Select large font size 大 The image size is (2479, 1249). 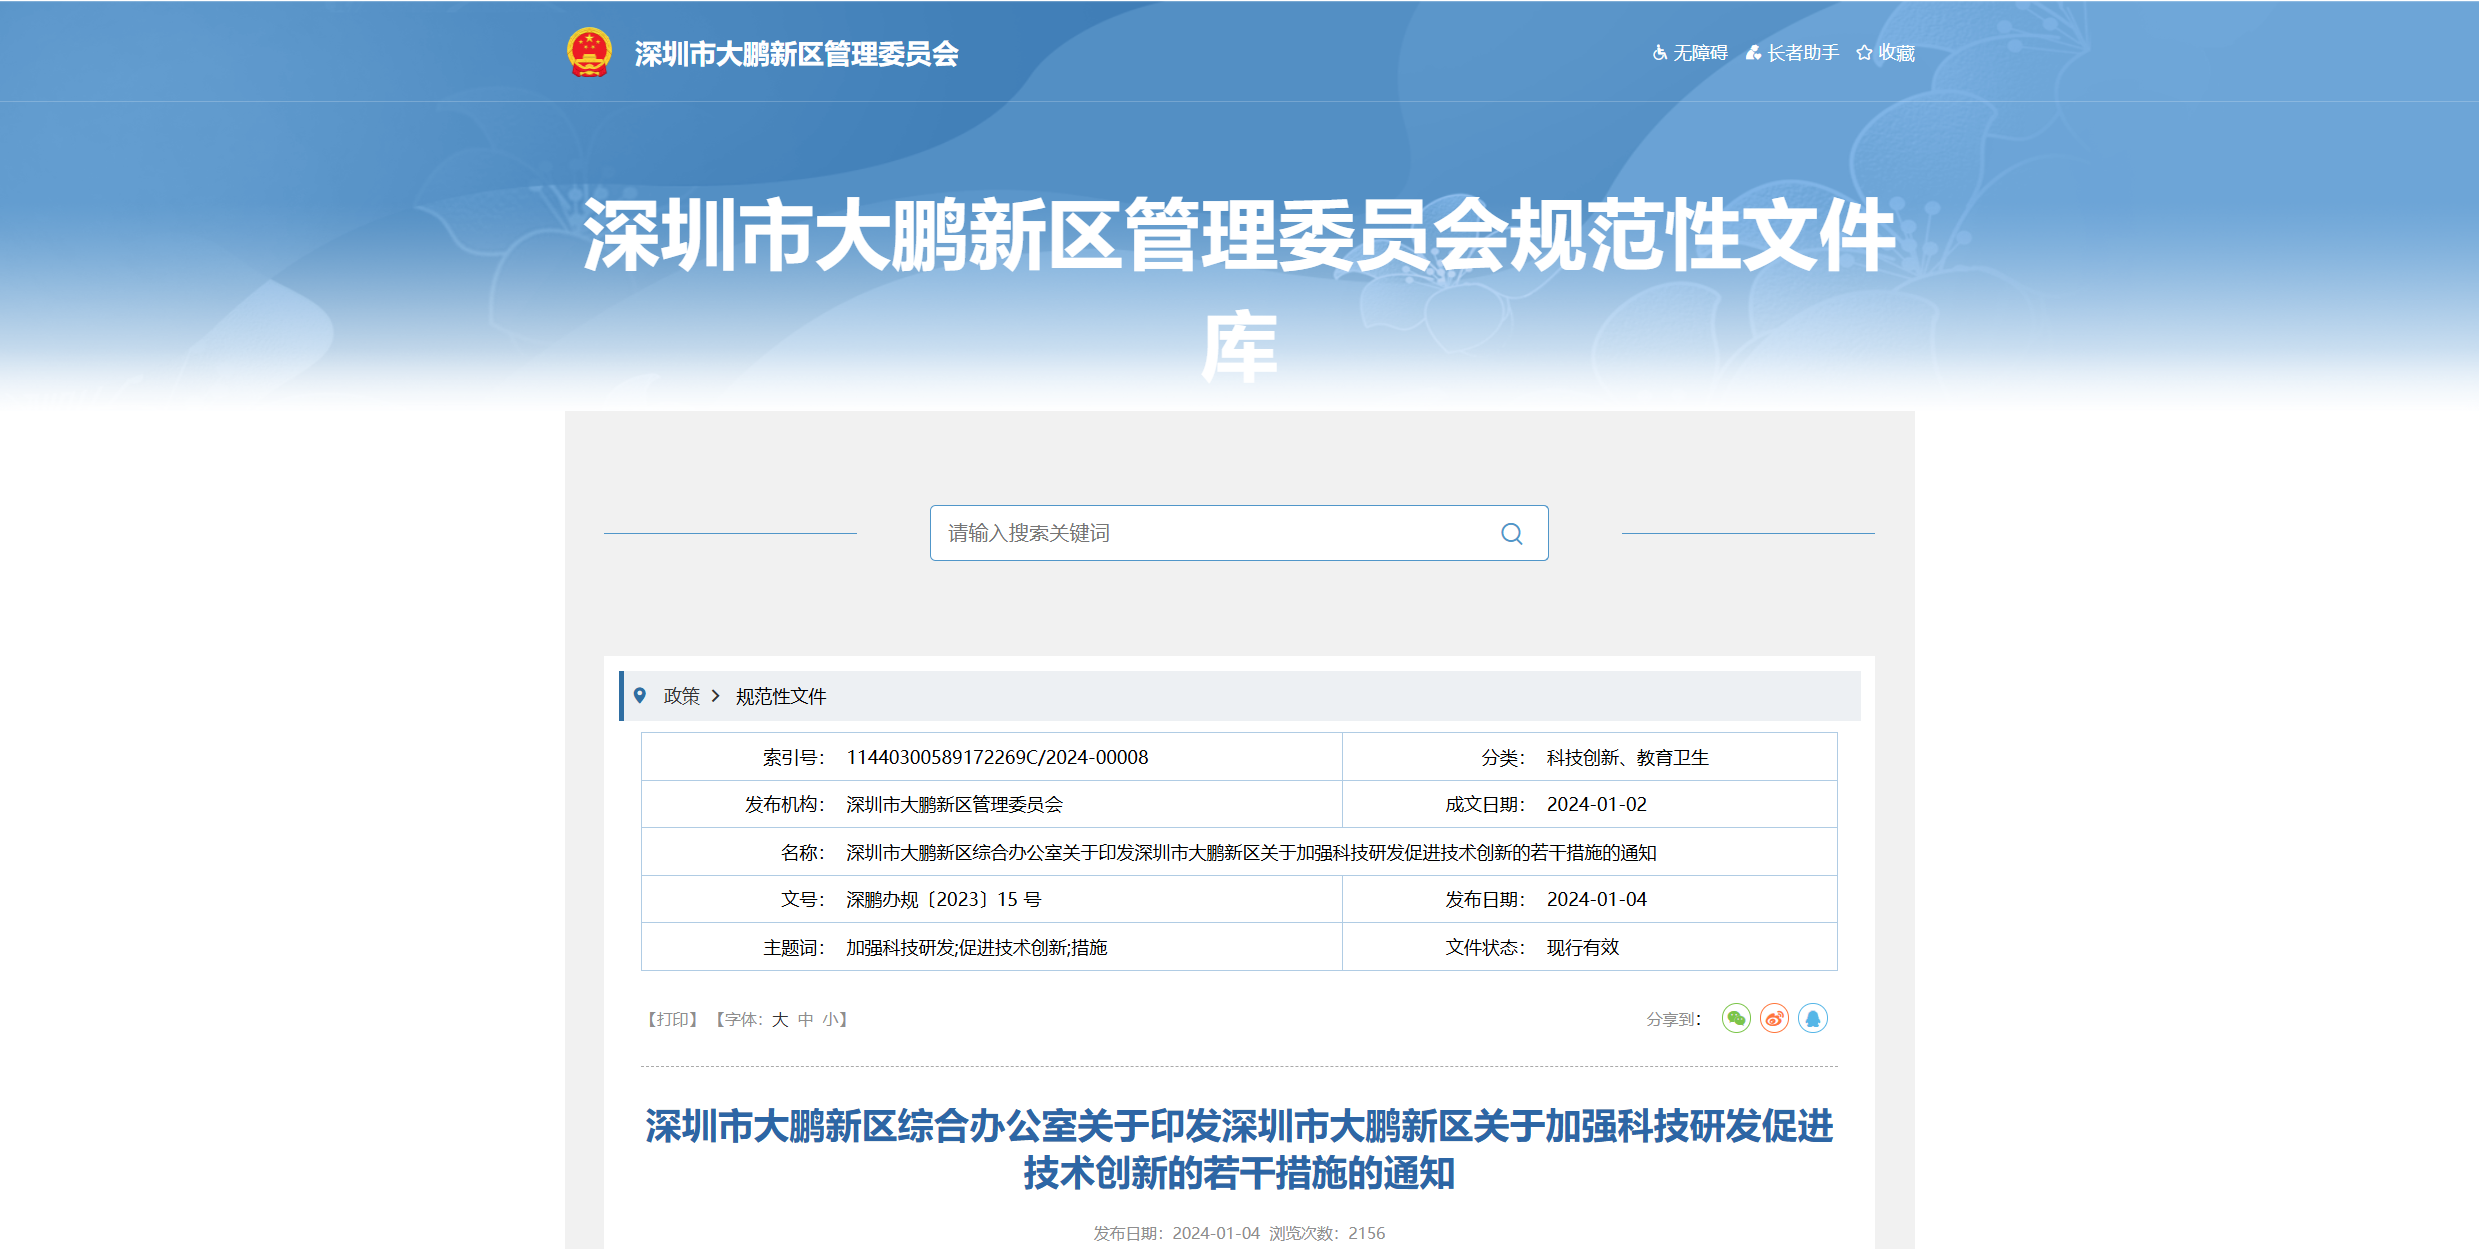pos(779,1019)
